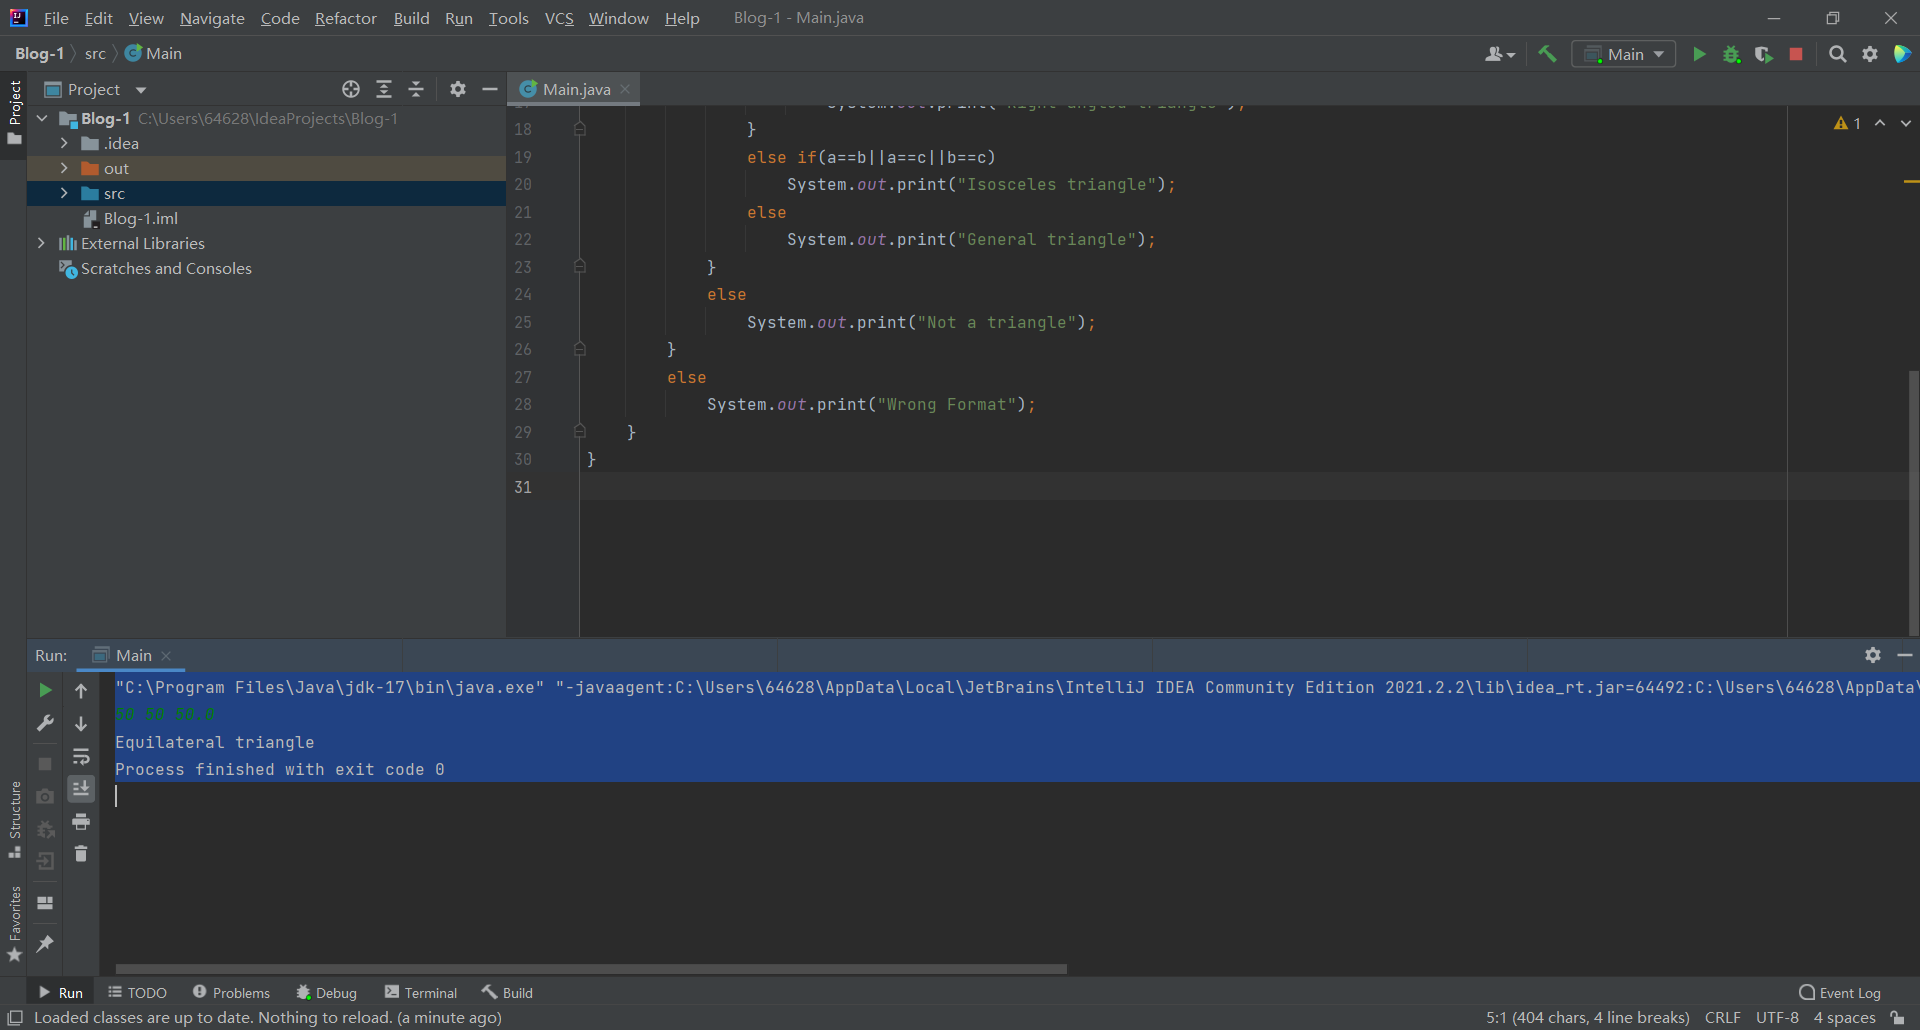Expand External Libraries node

point(41,243)
